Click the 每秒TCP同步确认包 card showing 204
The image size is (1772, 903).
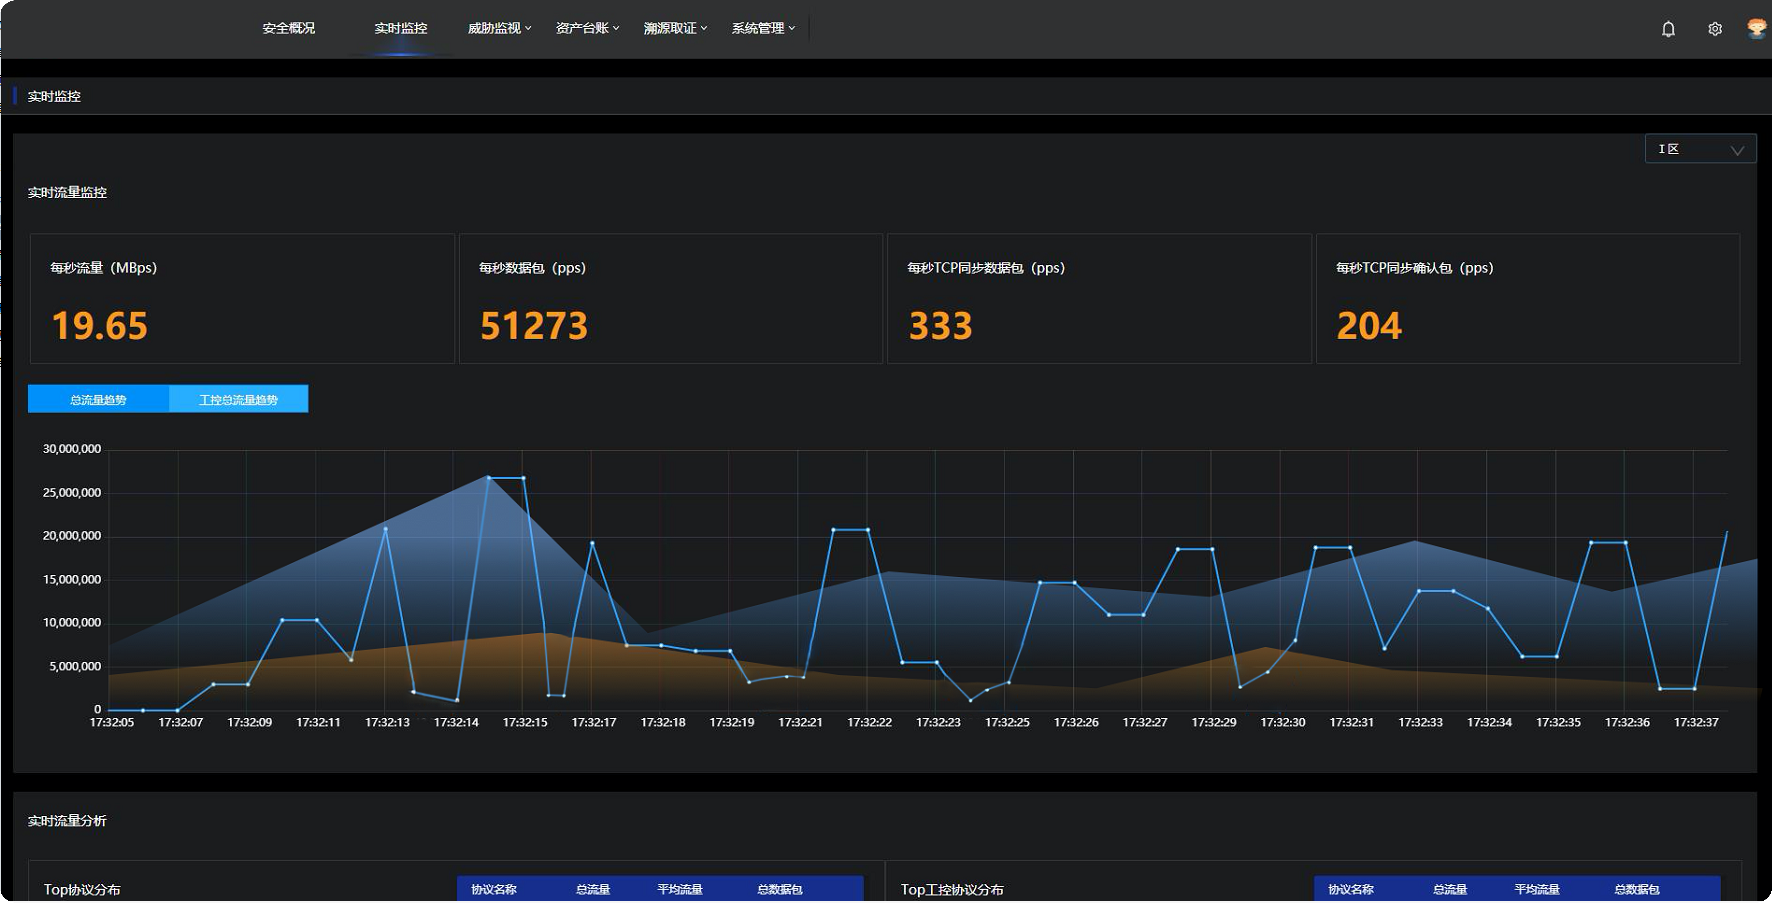tap(1527, 298)
